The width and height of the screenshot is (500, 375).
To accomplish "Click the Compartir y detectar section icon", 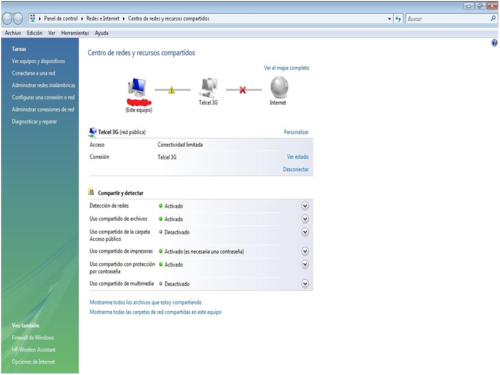I will coord(91,192).
